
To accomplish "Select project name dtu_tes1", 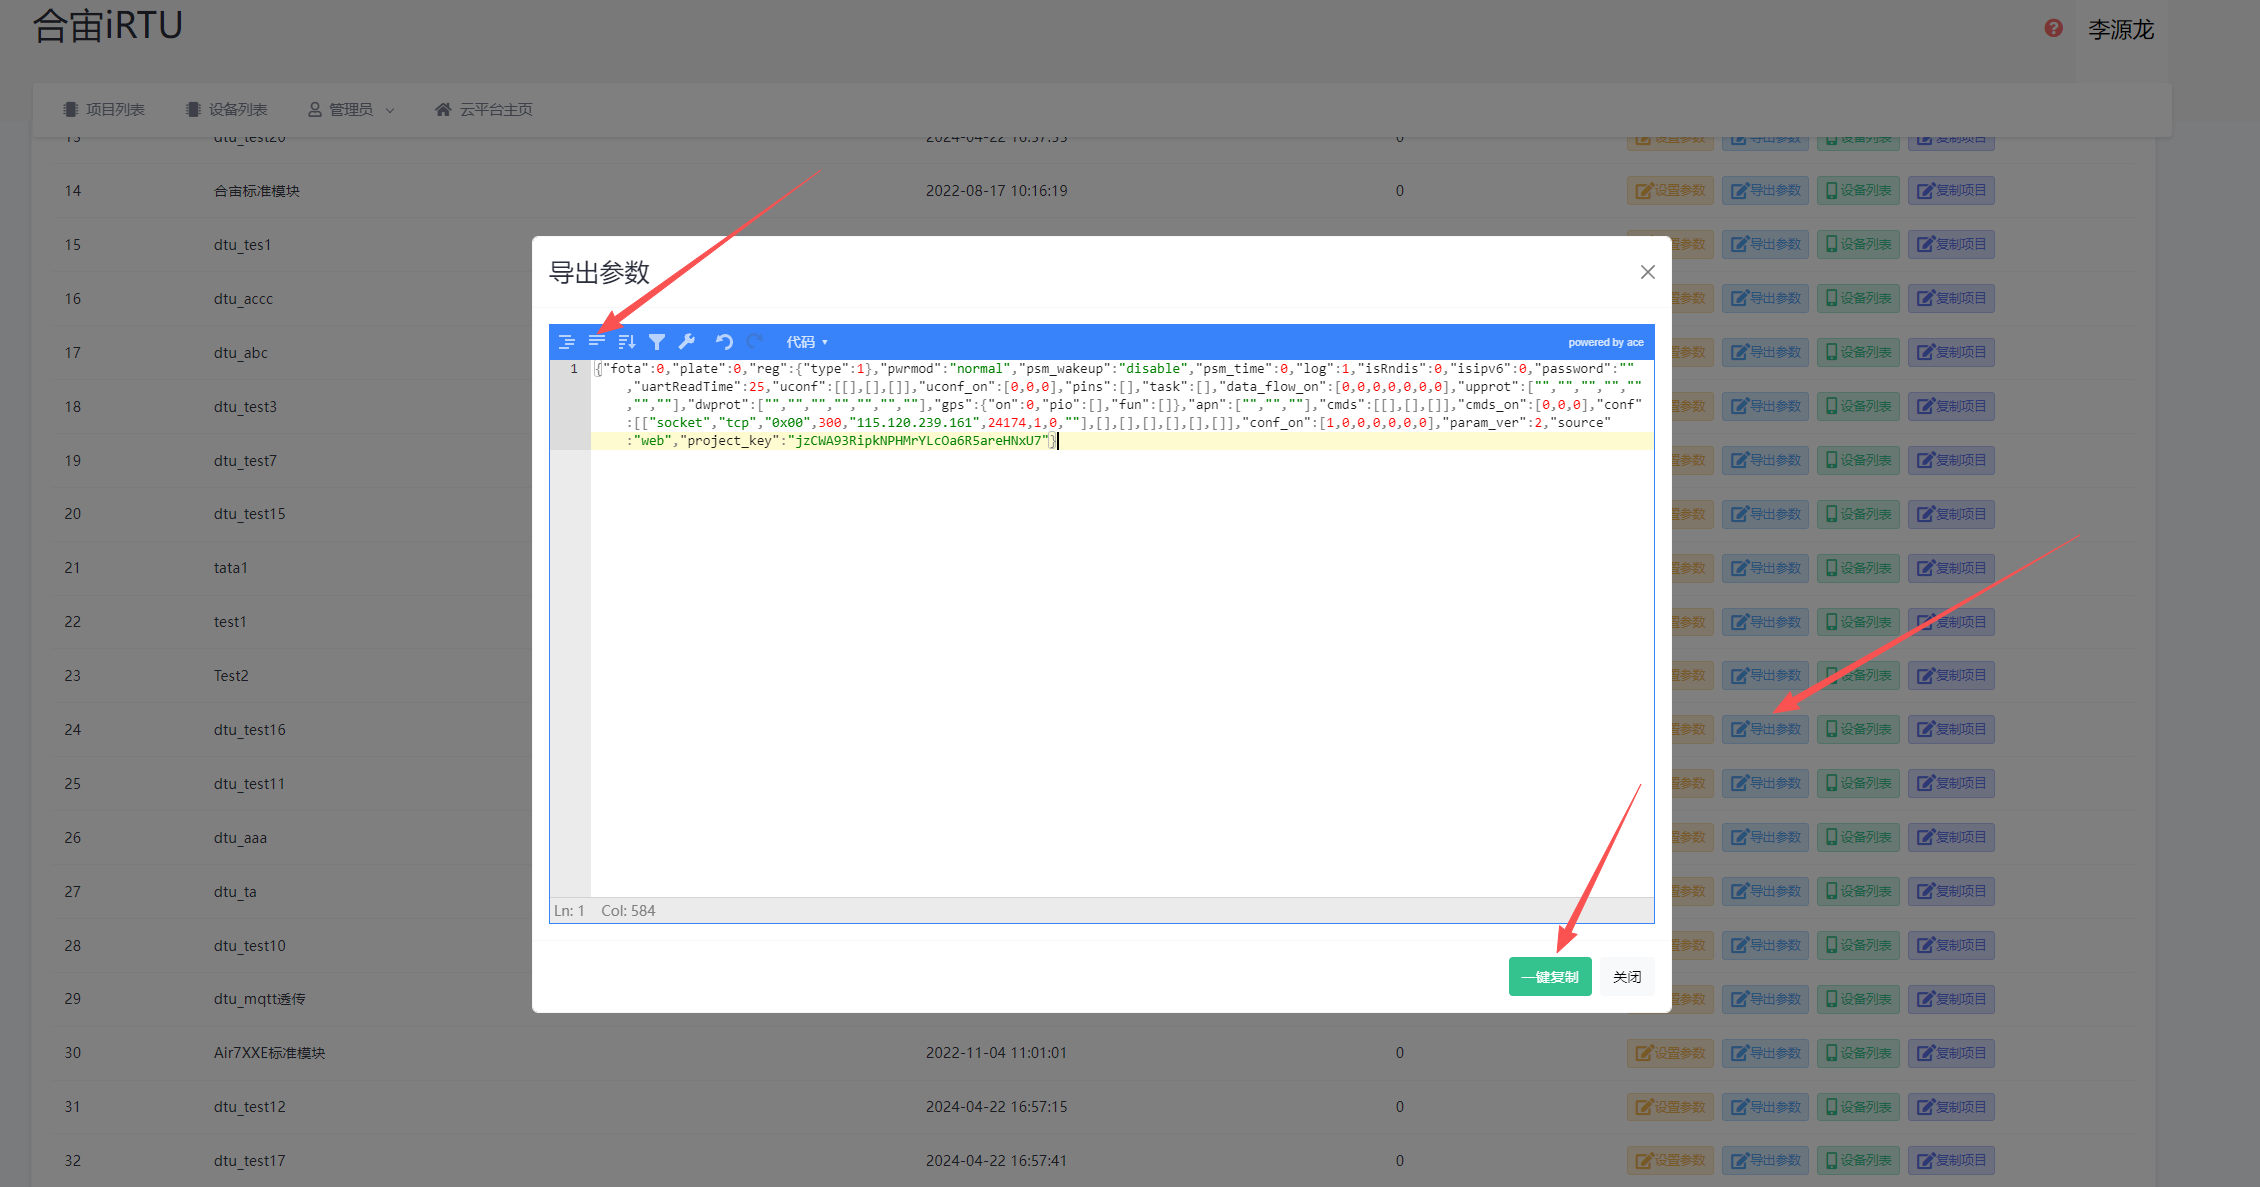I will (242, 245).
